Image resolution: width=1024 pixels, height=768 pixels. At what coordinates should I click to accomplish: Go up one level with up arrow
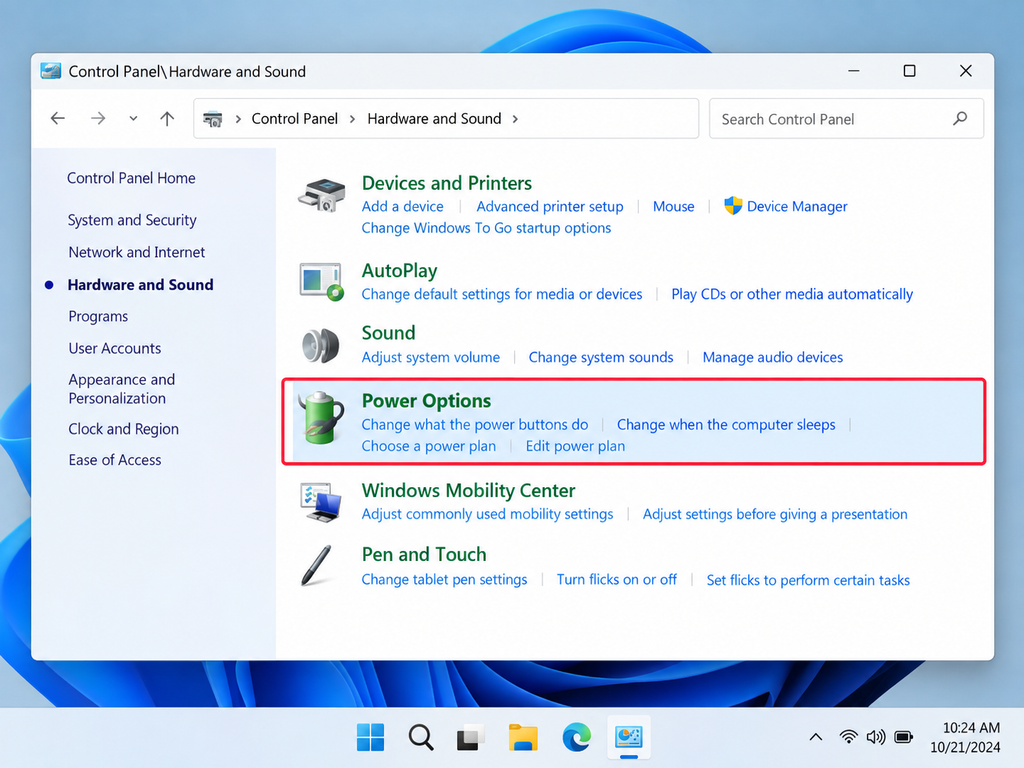pos(167,118)
